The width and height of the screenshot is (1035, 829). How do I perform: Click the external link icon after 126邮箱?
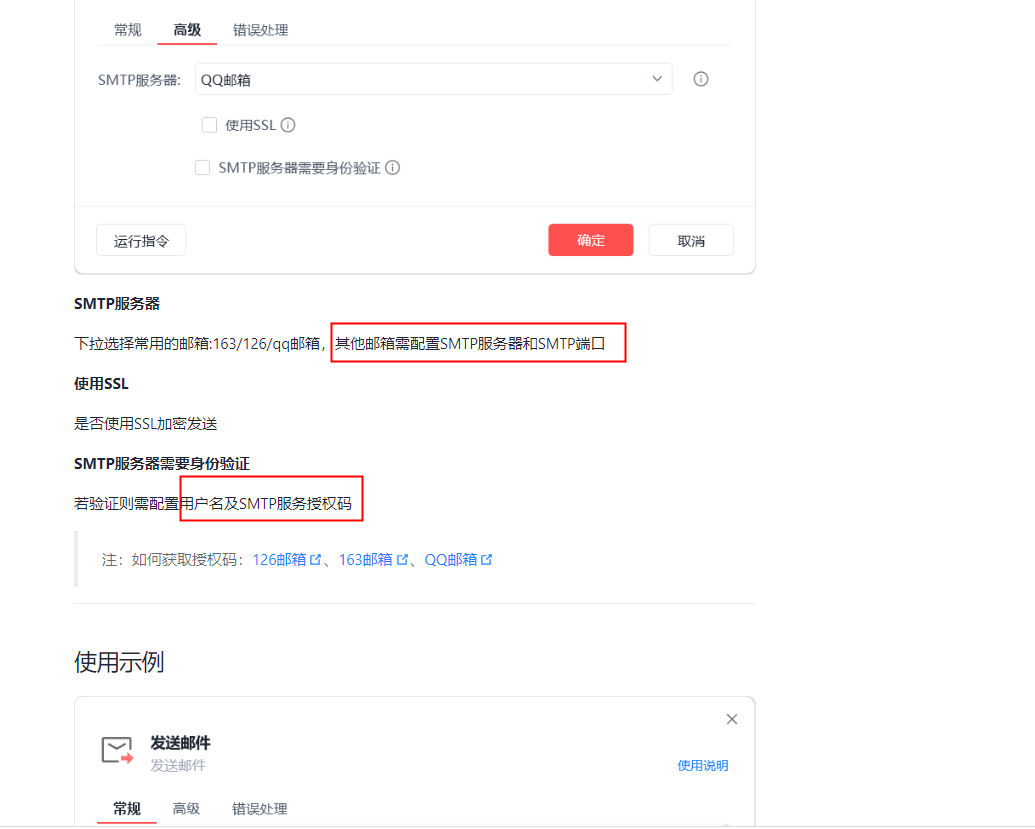(316, 560)
